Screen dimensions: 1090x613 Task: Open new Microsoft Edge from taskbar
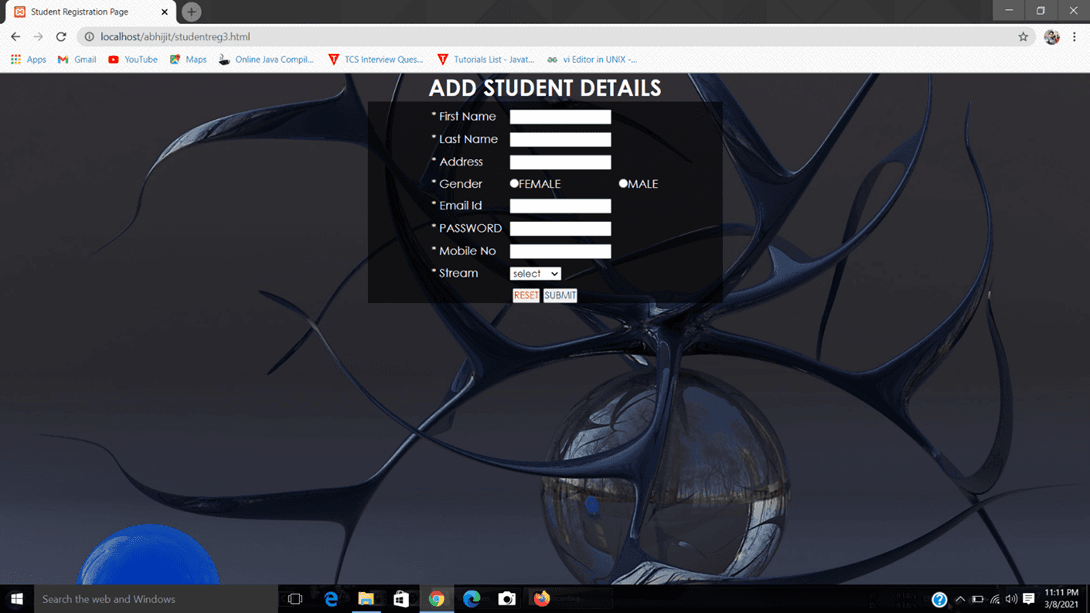(471, 598)
